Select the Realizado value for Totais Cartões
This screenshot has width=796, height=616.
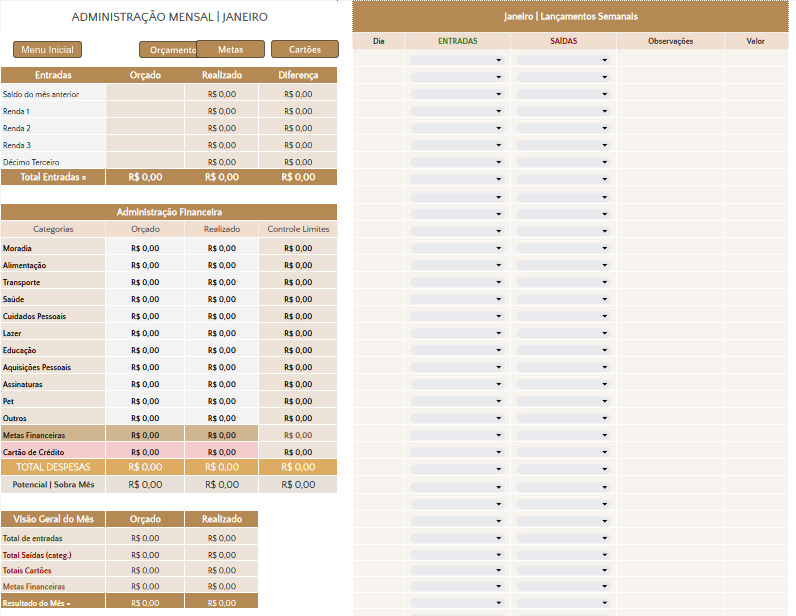click(x=222, y=570)
